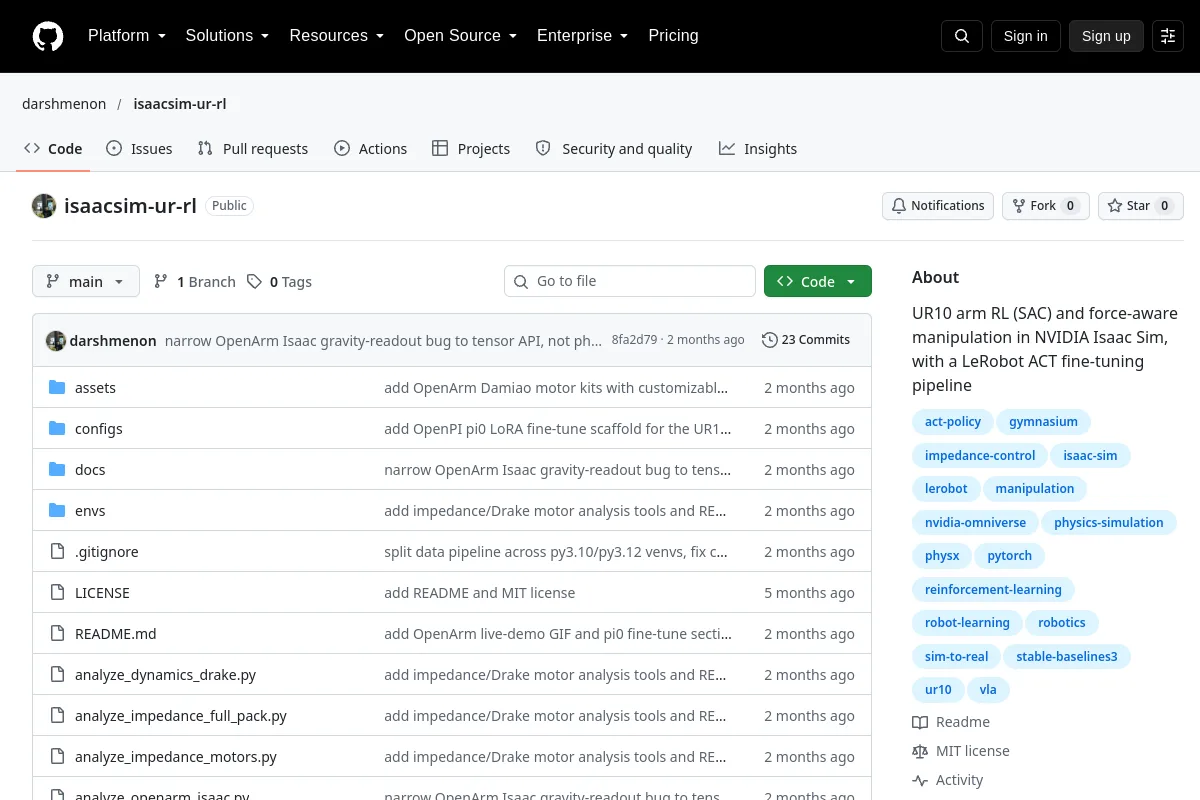Open the GitHub homepage logo

click(48, 36)
